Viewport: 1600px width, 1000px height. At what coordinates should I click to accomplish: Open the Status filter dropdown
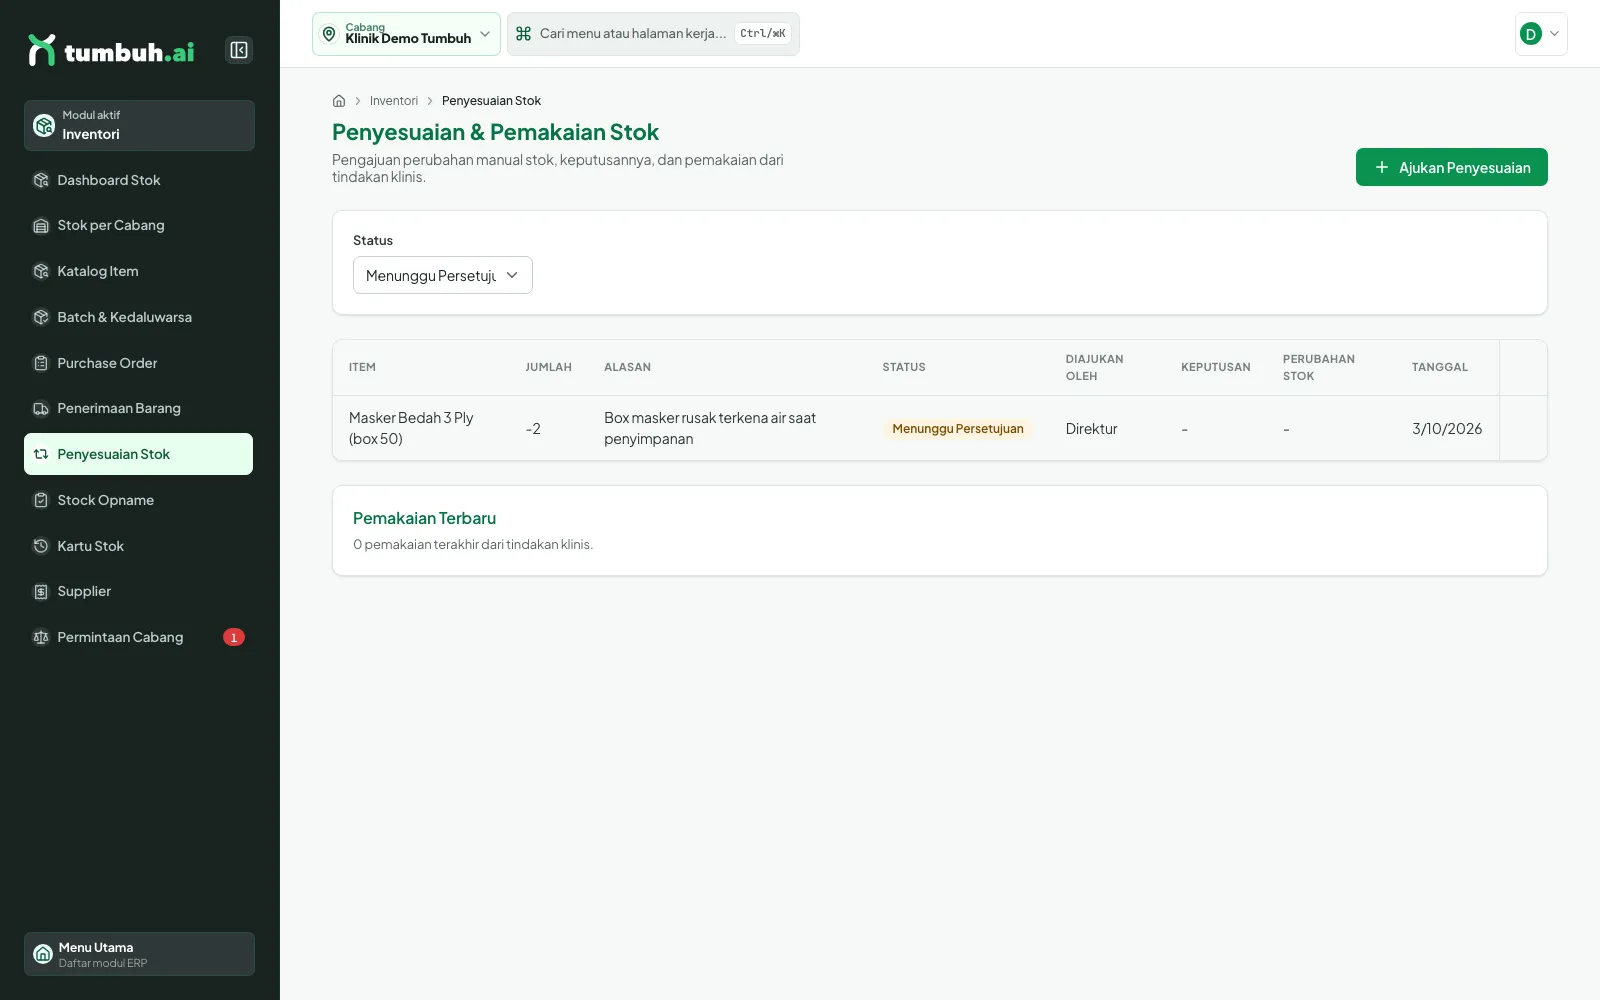pyautogui.click(x=443, y=275)
